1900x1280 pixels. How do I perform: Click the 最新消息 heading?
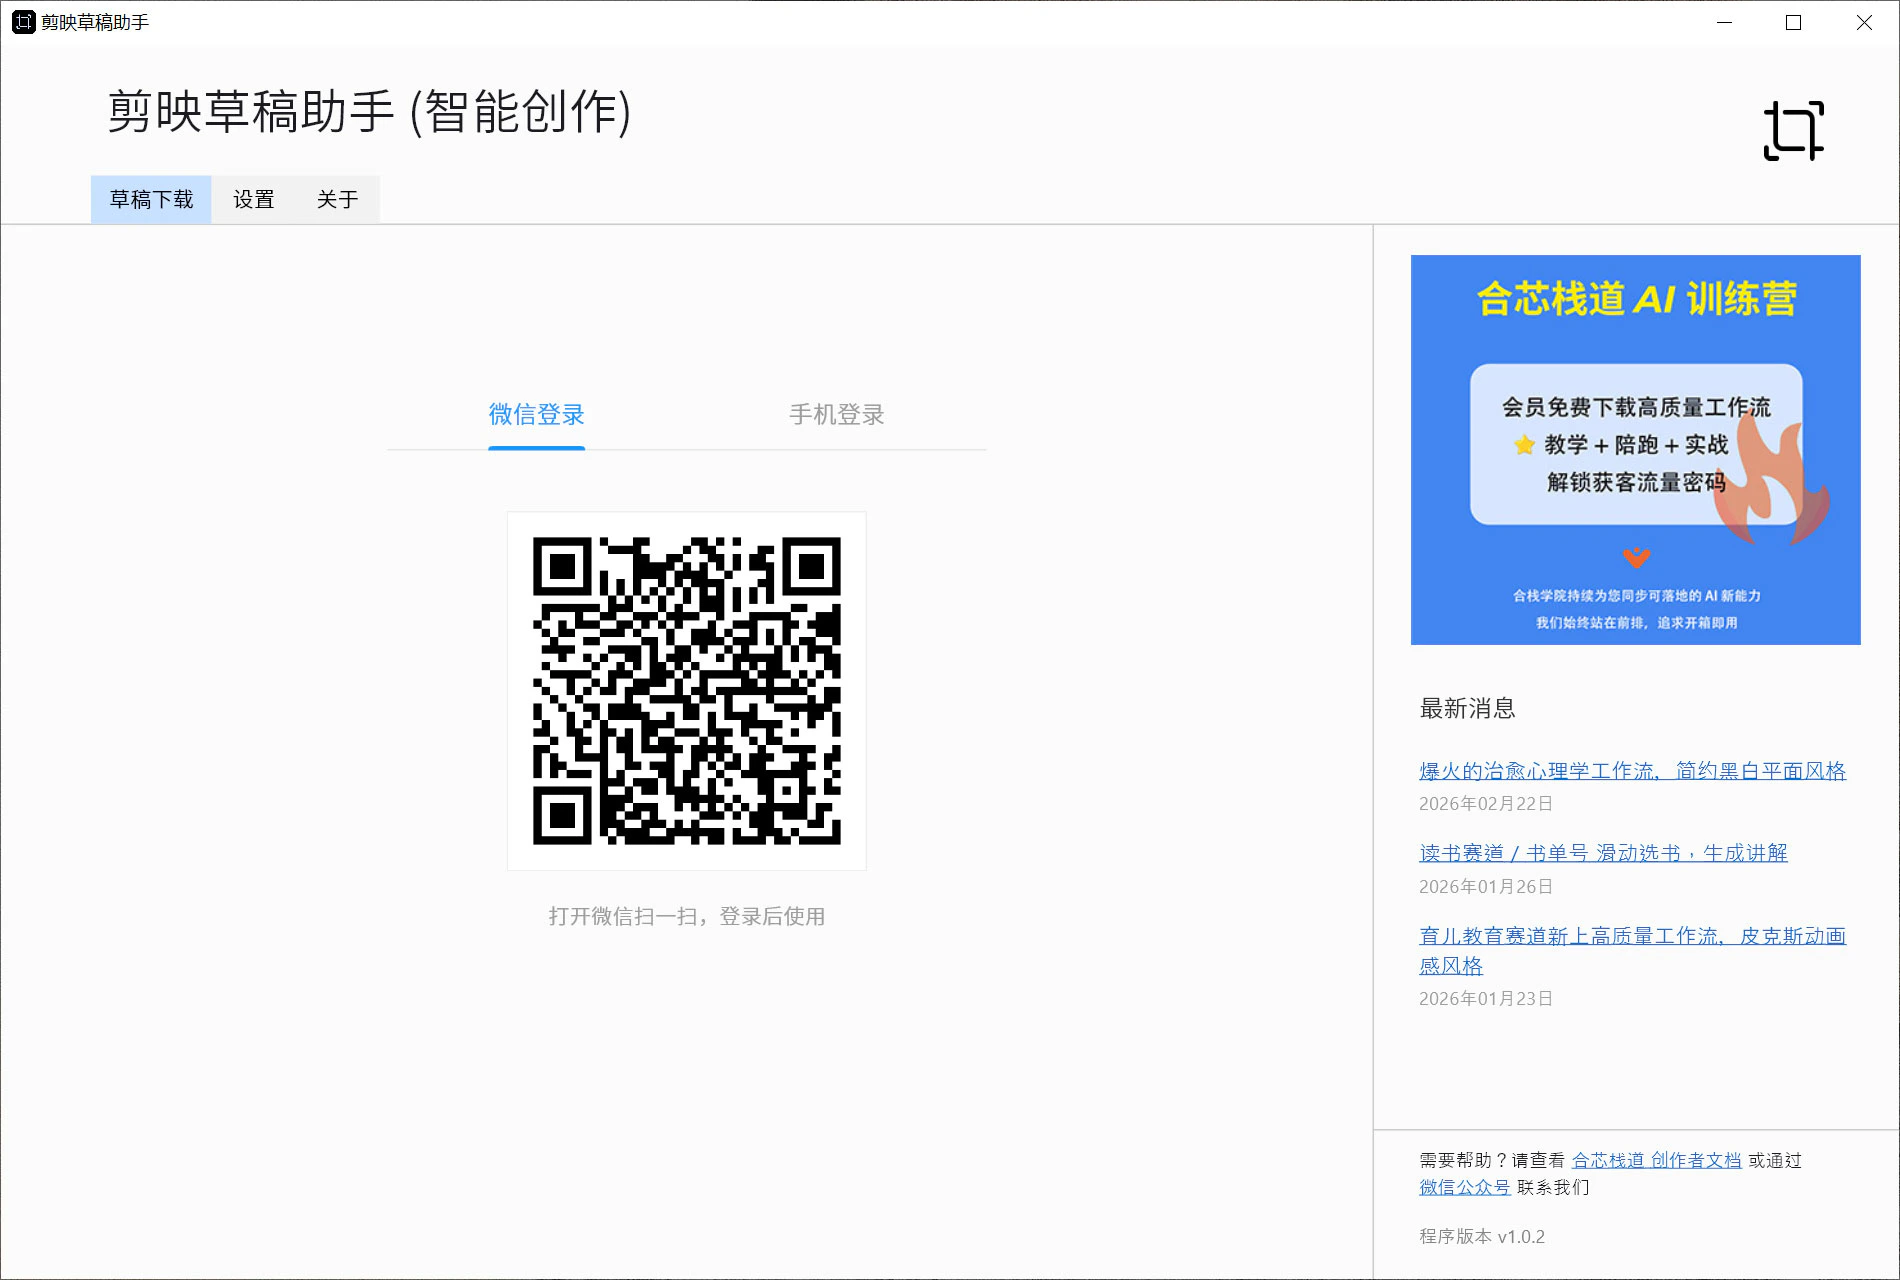1467,708
